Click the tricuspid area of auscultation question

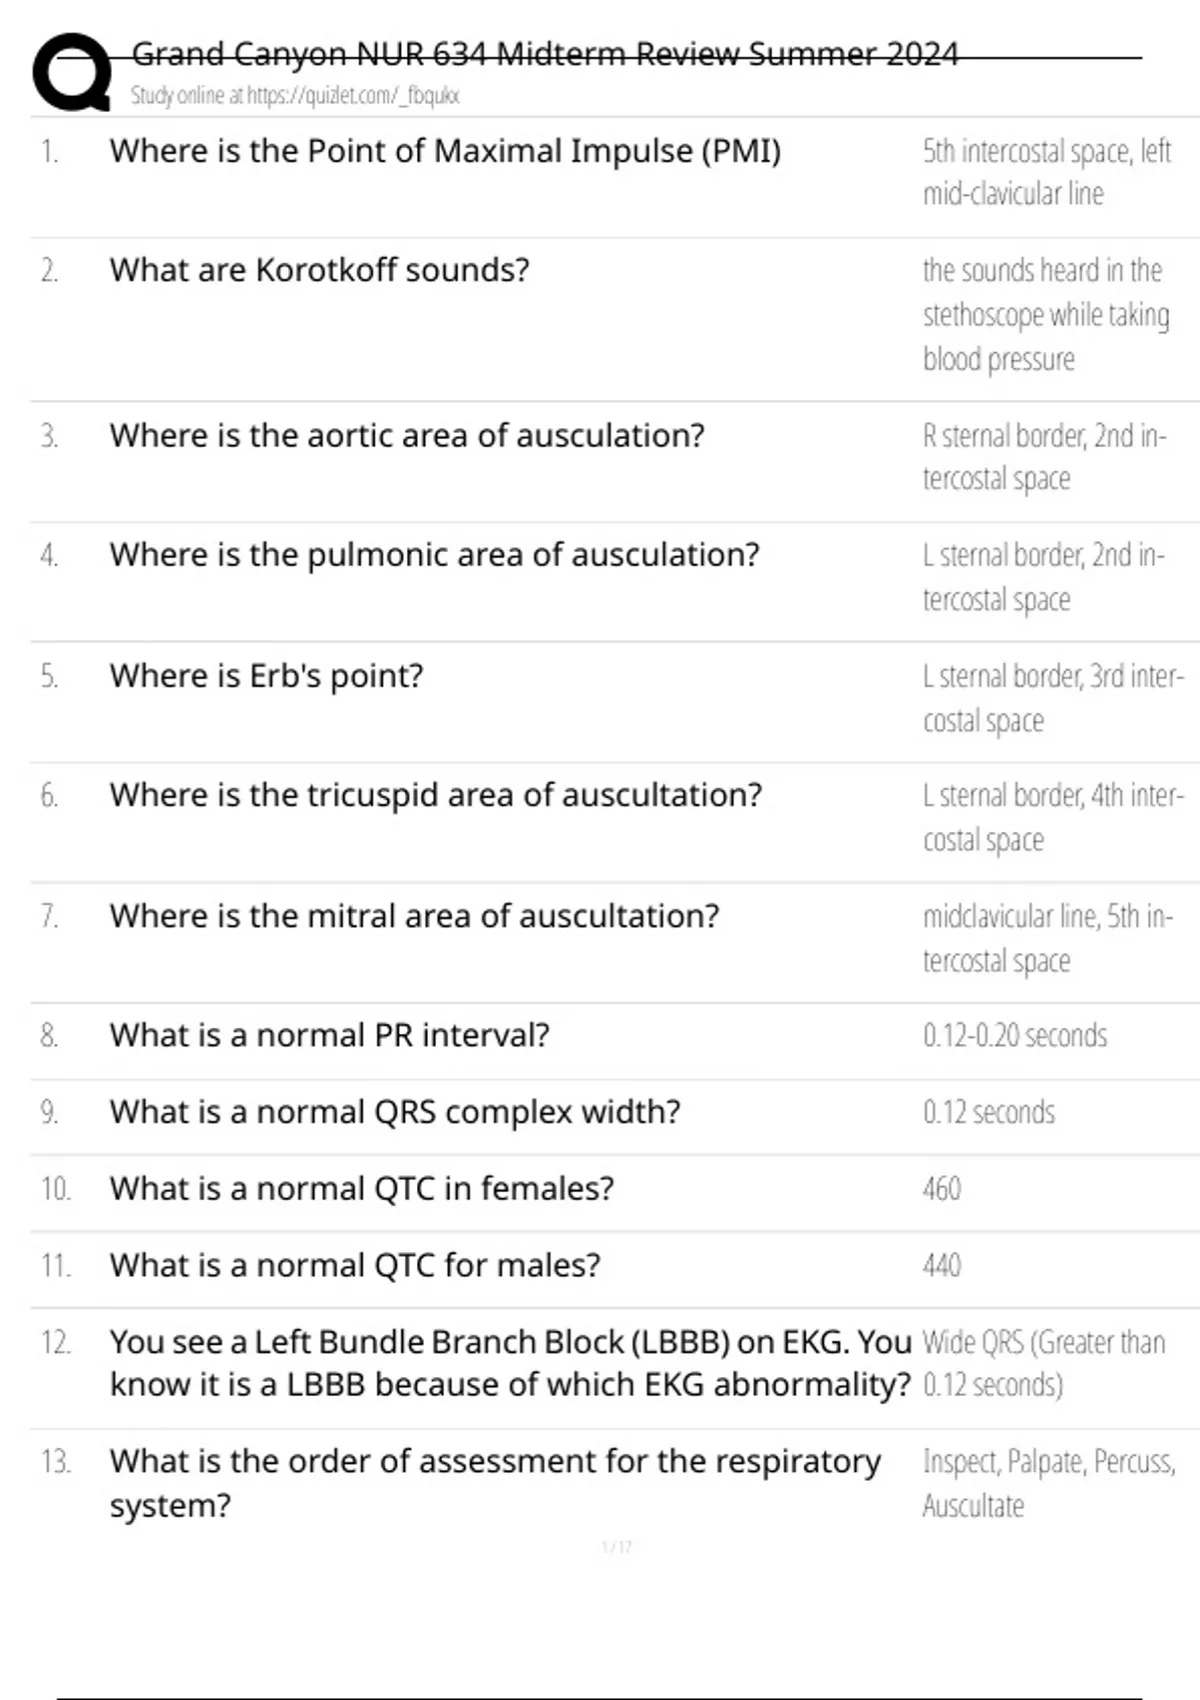(435, 795)
